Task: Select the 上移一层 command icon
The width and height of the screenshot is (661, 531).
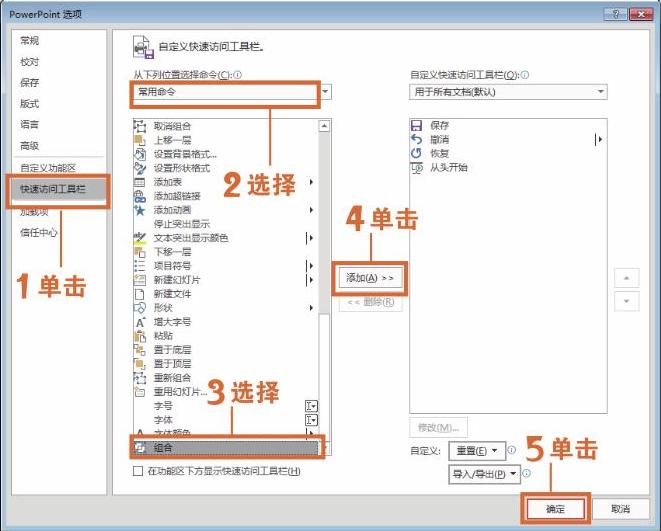Action: [x=140, y=140]
